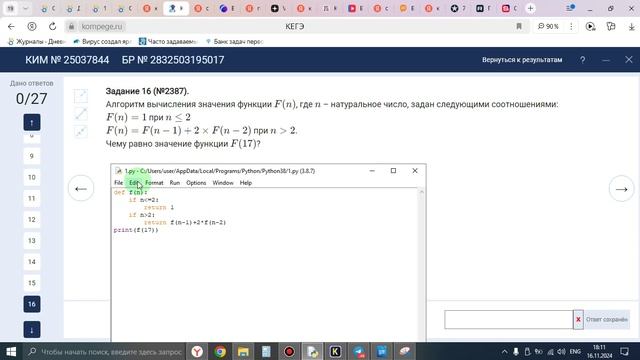Open the browser downloads icon
640x360 pixels.
(631, 27)
